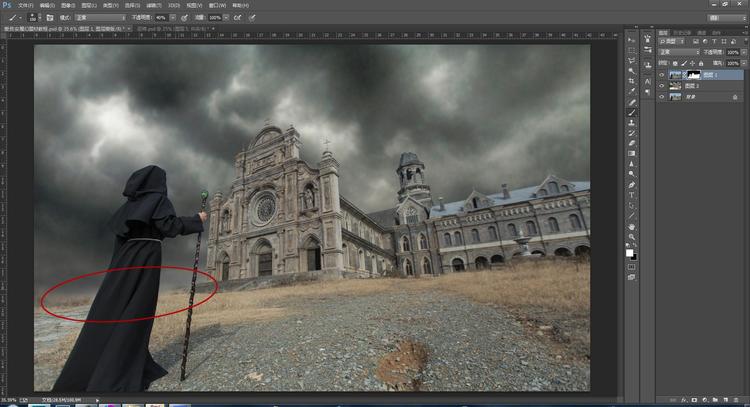
Task: Swap foreground and background colors
Action: (x=635, y=245)
